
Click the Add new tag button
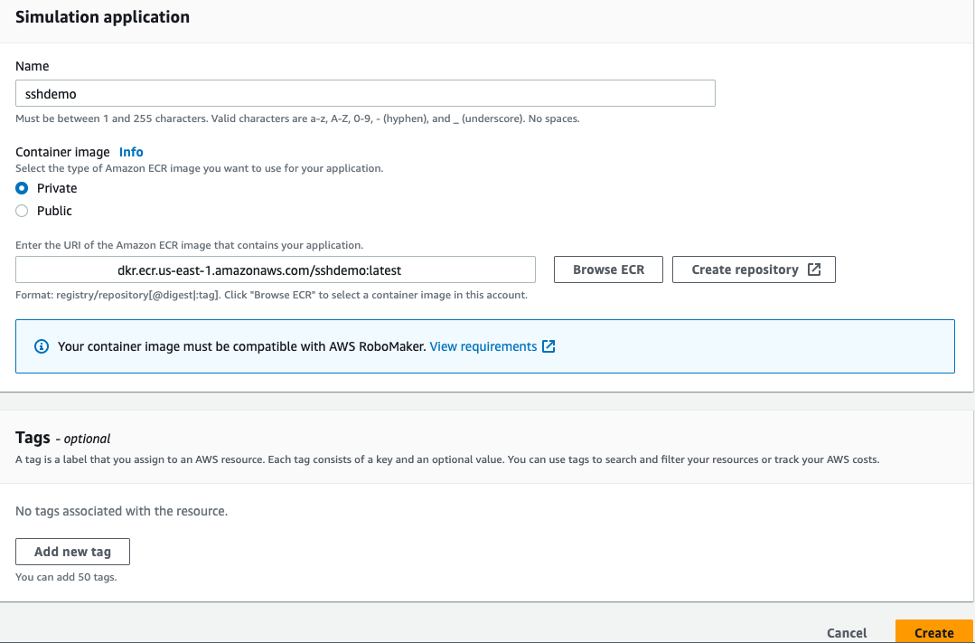point(72,551)
